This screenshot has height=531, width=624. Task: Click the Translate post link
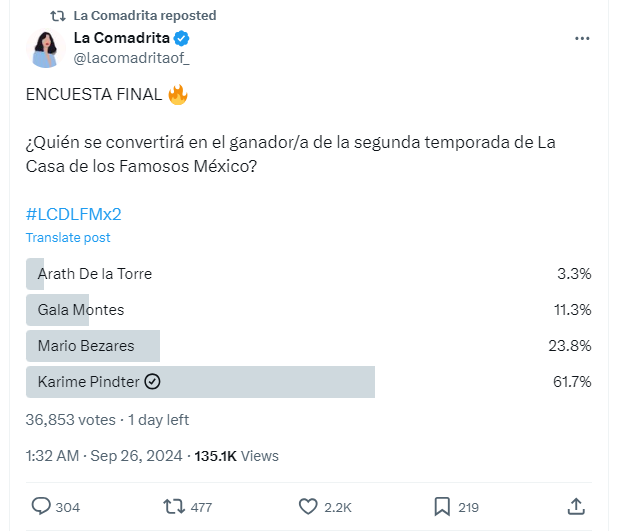(68, 238)
